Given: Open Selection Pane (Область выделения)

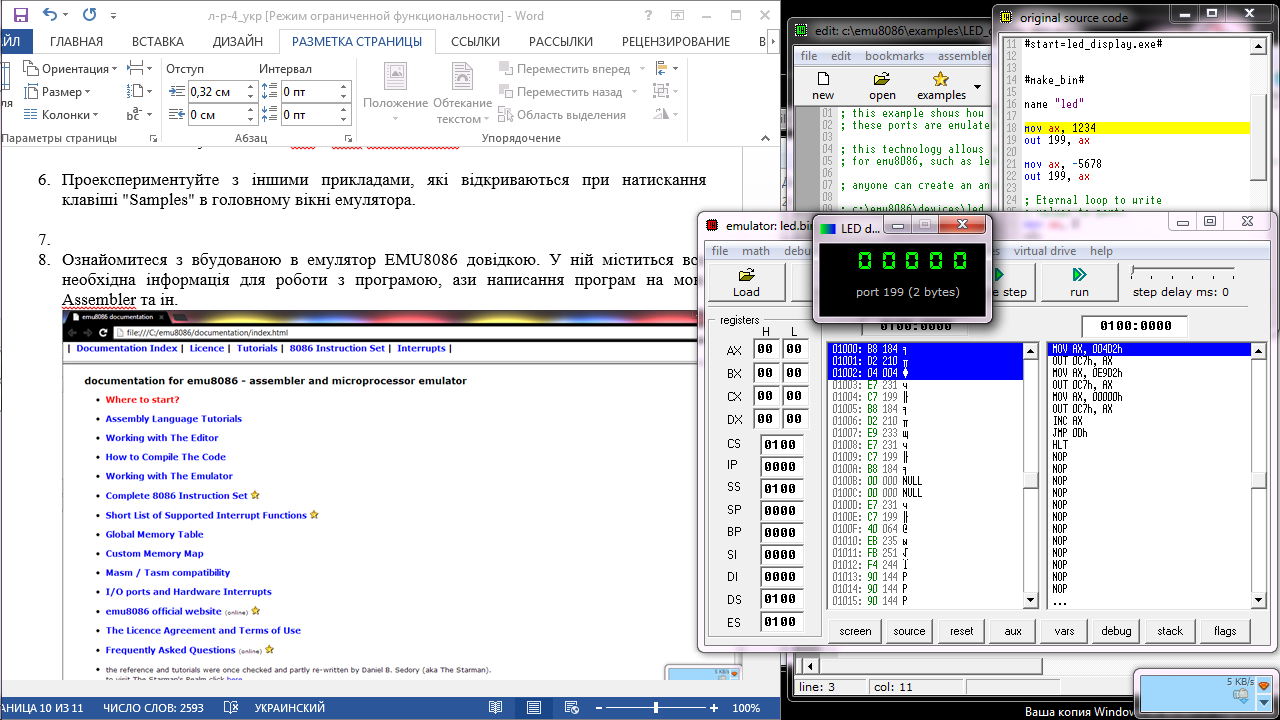Looking at the screenshot, I should click(562, 114).
